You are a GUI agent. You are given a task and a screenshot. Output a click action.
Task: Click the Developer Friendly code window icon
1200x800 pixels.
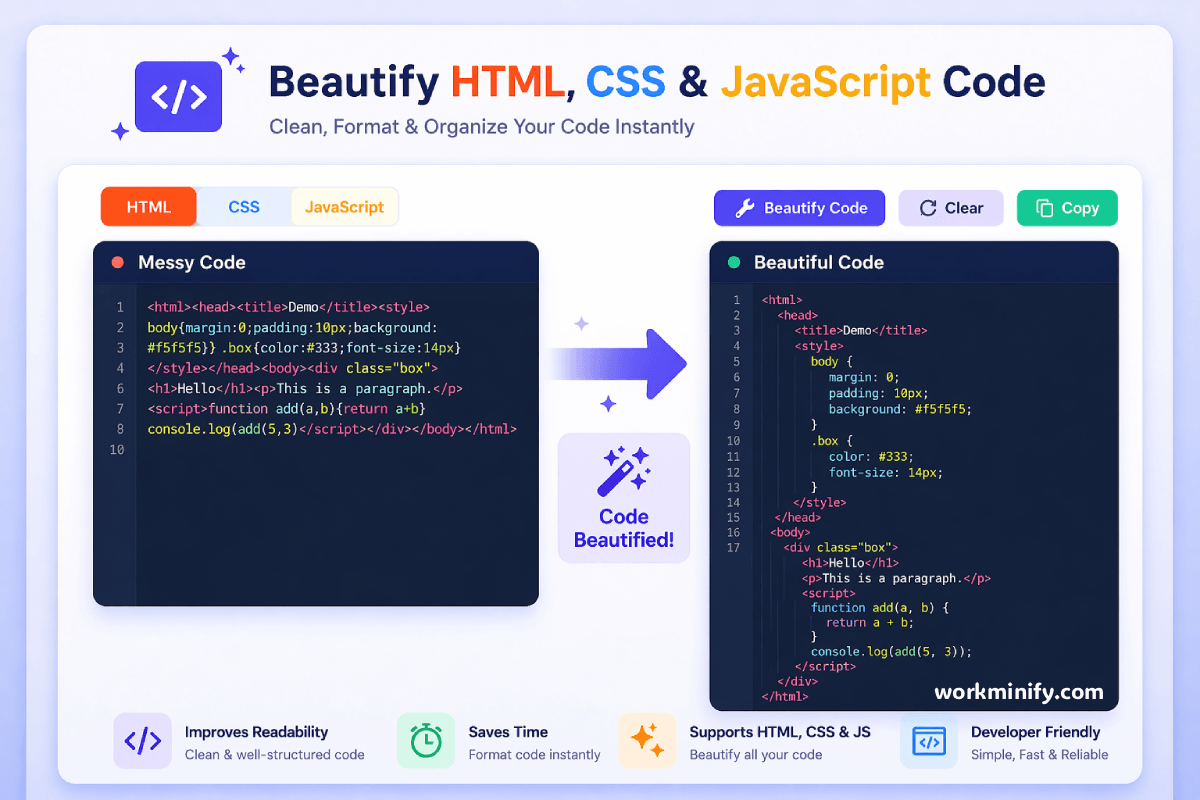(x=928, y=741)
